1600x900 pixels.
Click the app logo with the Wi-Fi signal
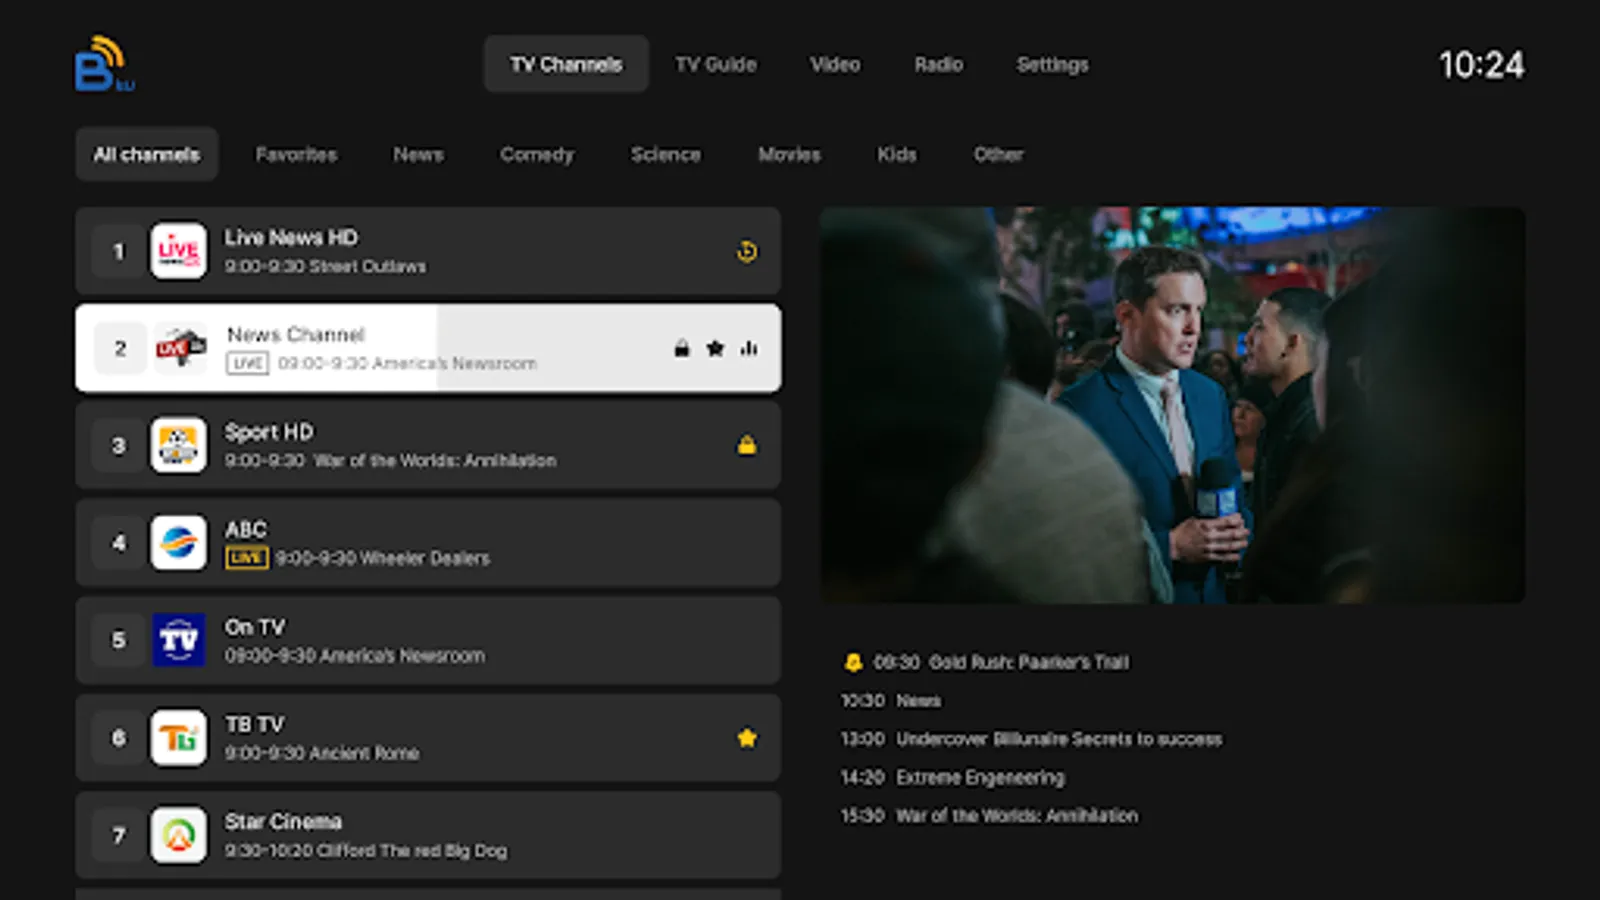tap(105, 64)
